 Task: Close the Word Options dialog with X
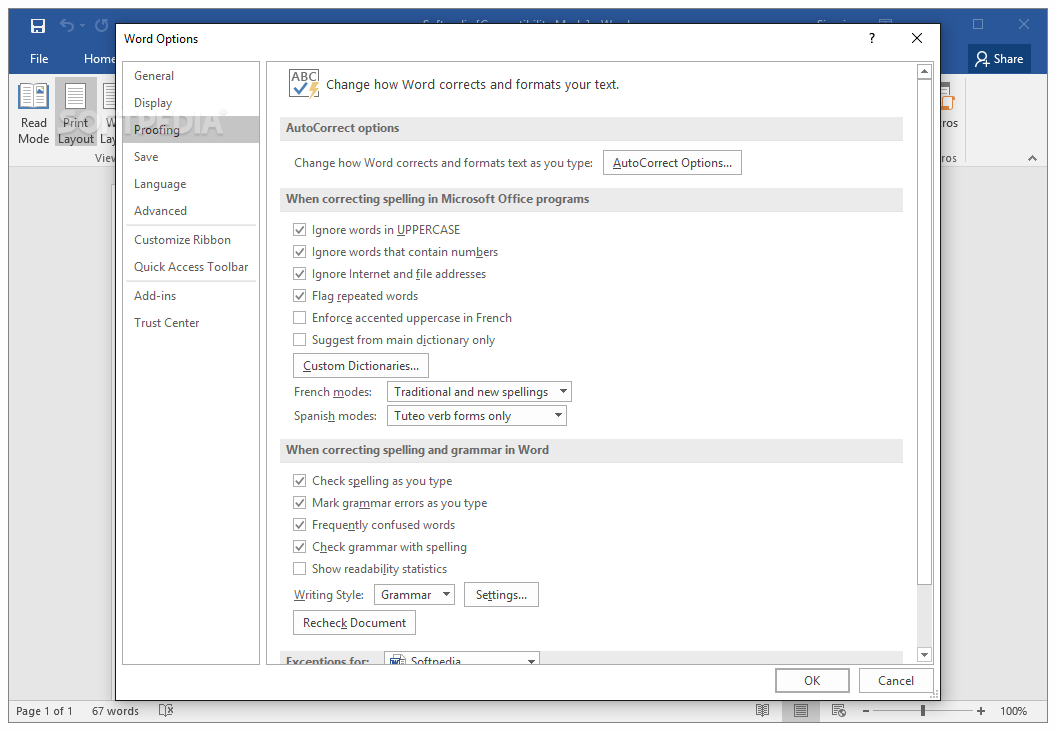point(917,38)
